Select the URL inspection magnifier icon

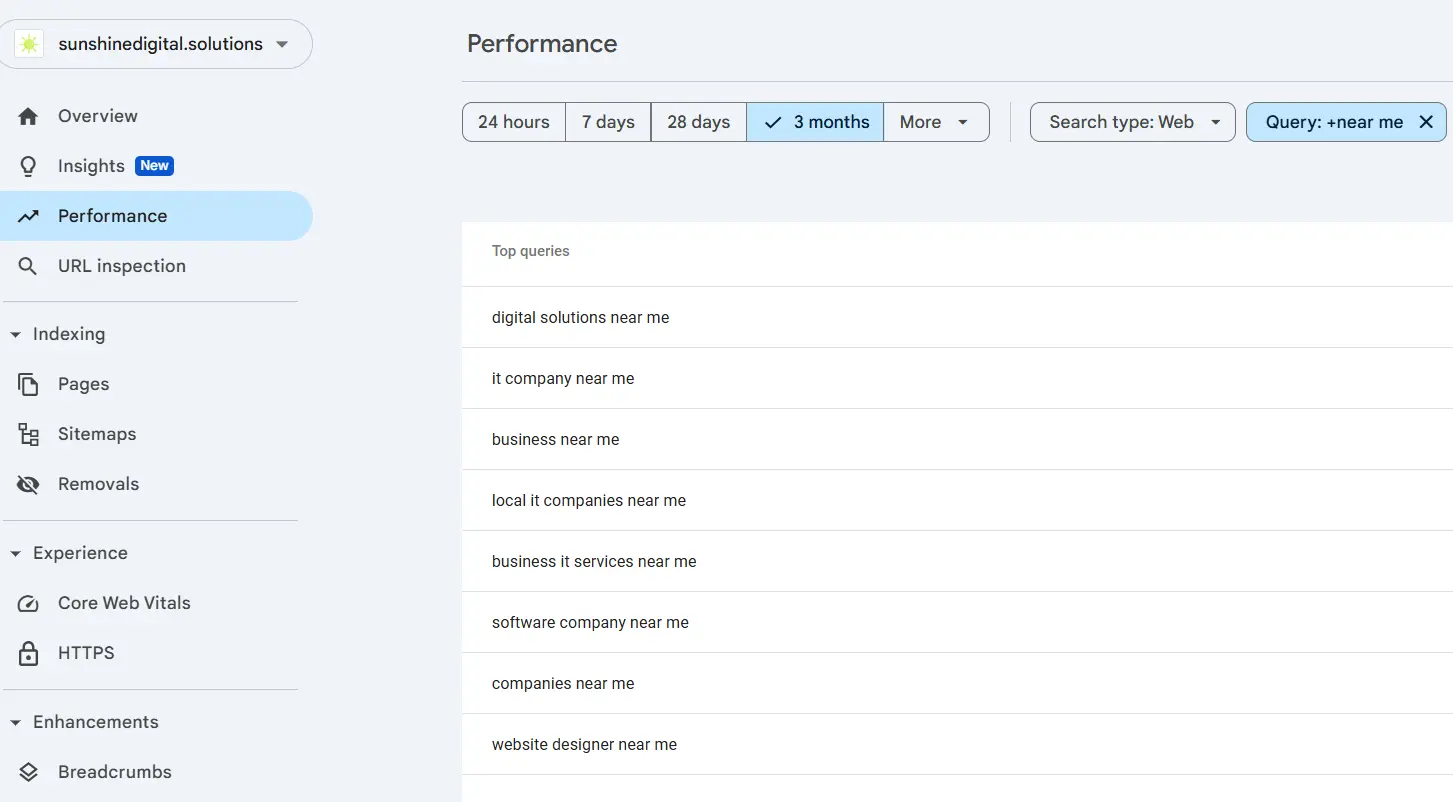point(29,265)
